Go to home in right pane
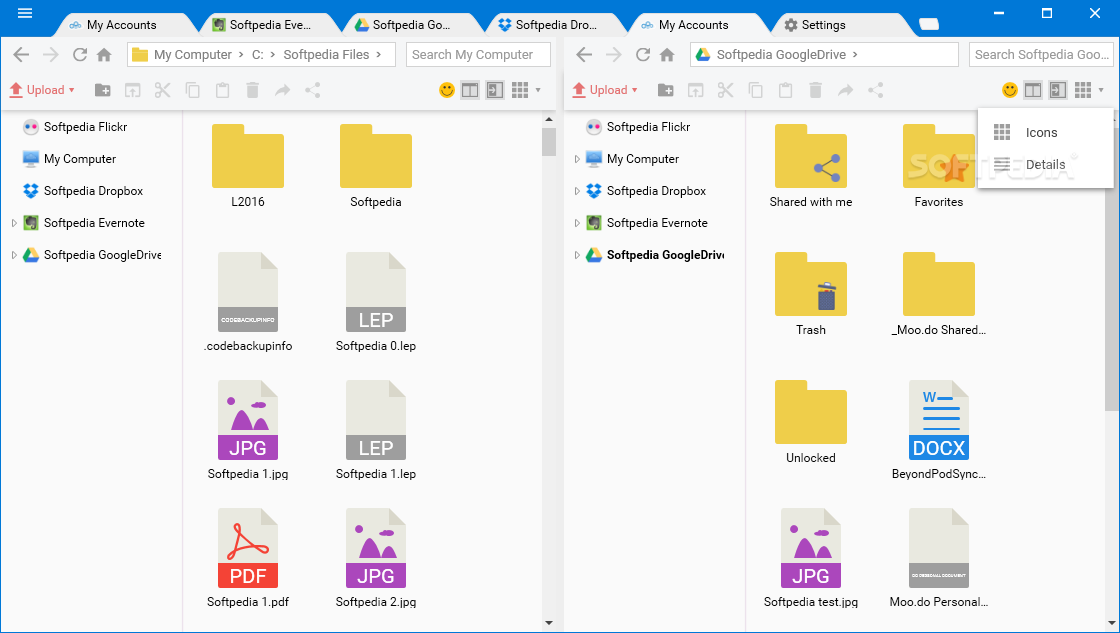The image size is (1120, 633). (x=667, y=54)
